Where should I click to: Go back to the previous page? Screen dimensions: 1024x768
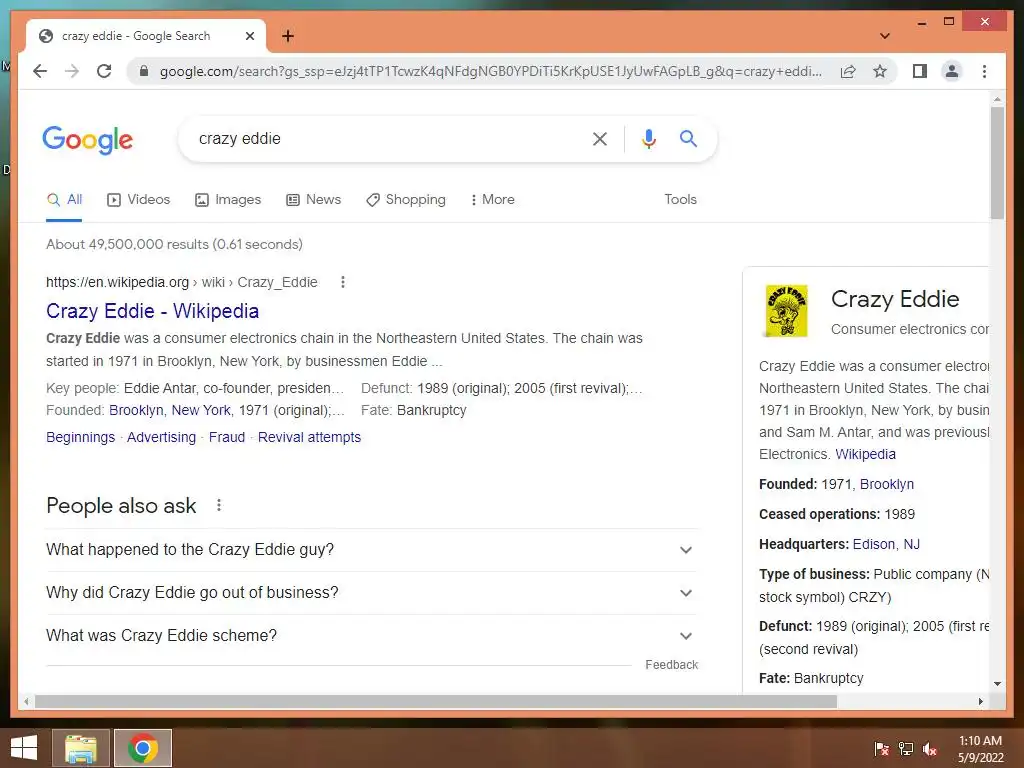[40, 71]
